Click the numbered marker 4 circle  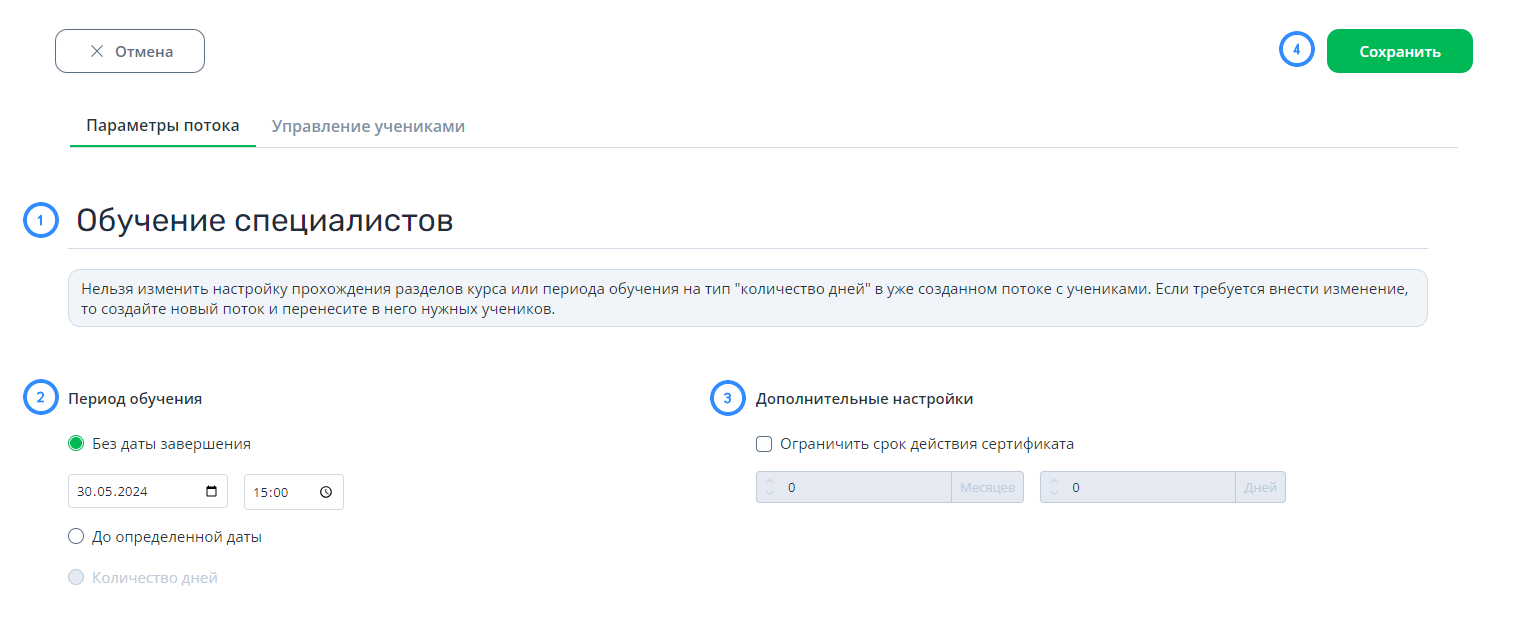click(1297, 50)
